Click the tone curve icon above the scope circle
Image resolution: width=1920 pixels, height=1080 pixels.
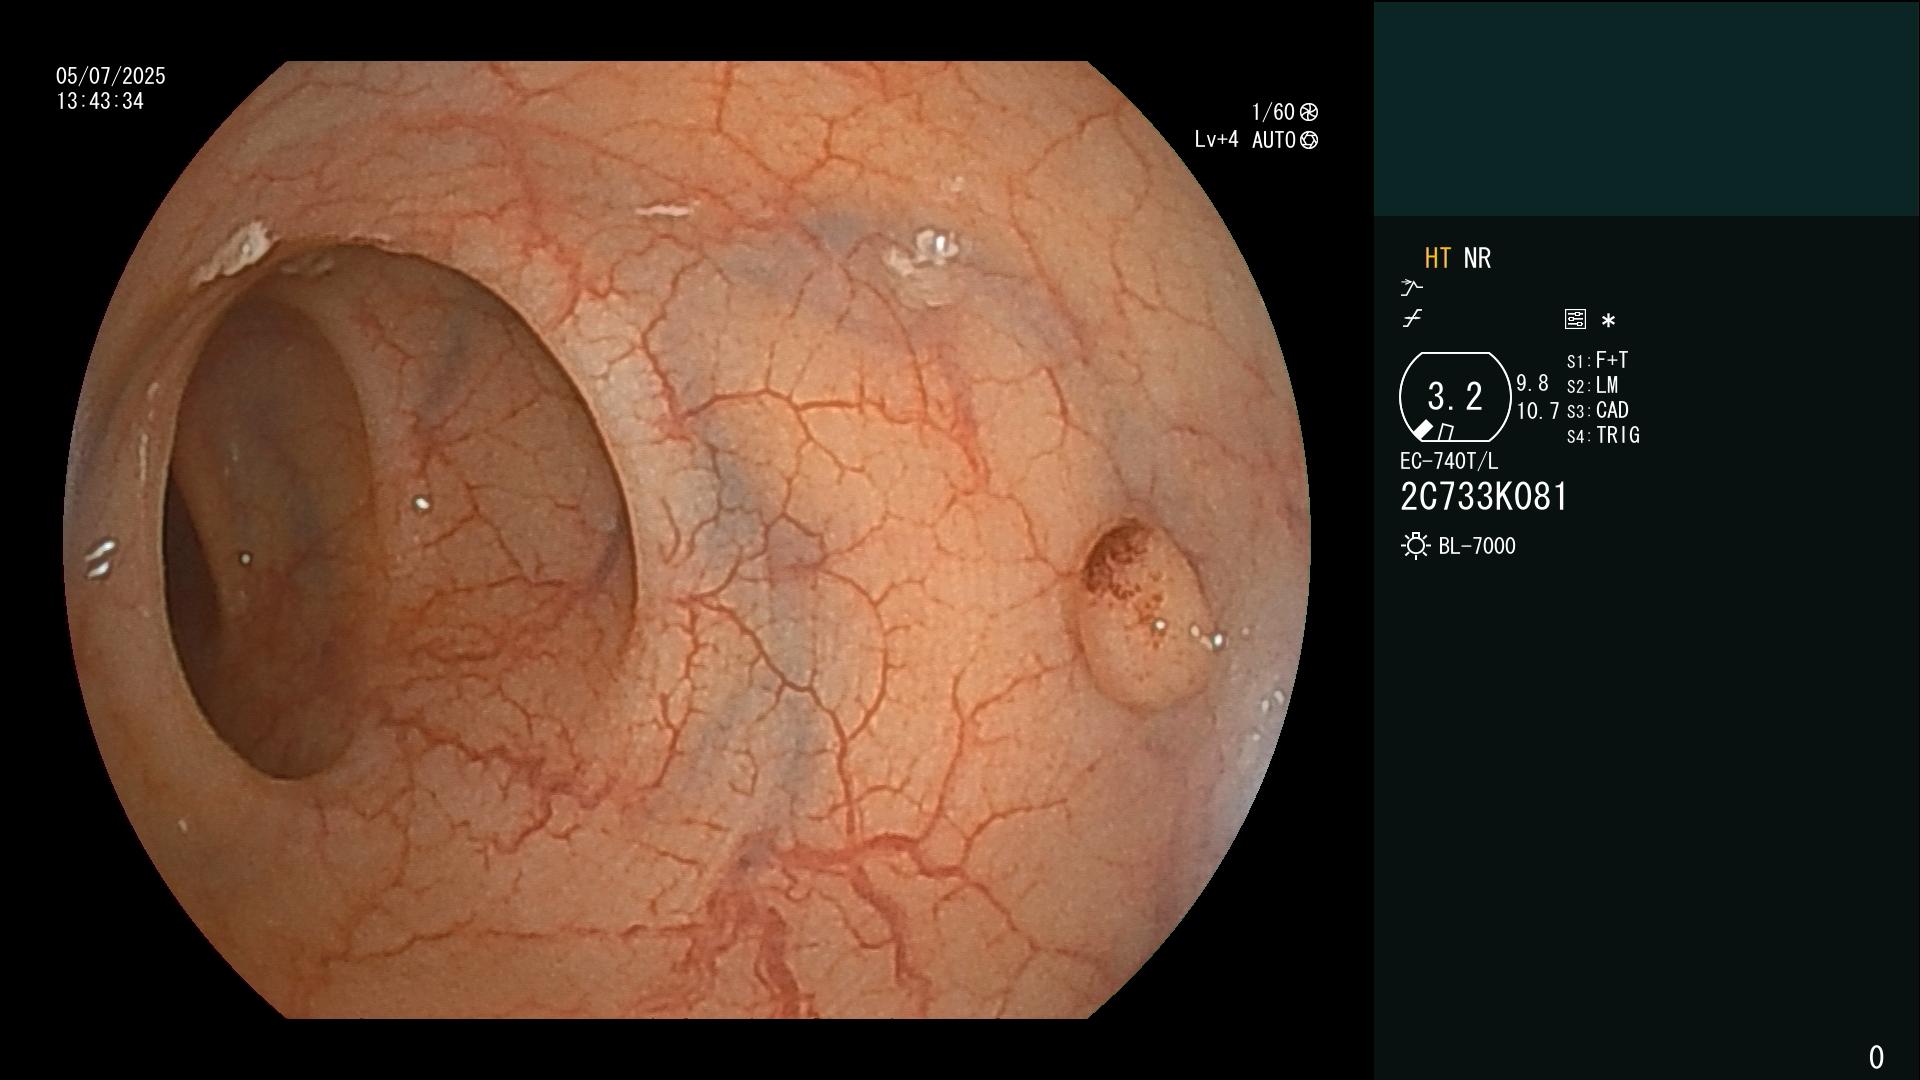pyautogui.click(x=1412, y=319)
